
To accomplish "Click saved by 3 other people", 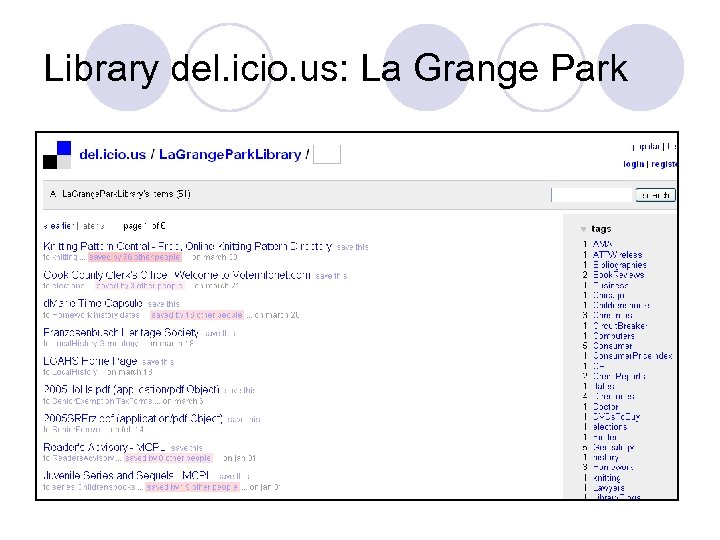I will click(x=140, y=286).
